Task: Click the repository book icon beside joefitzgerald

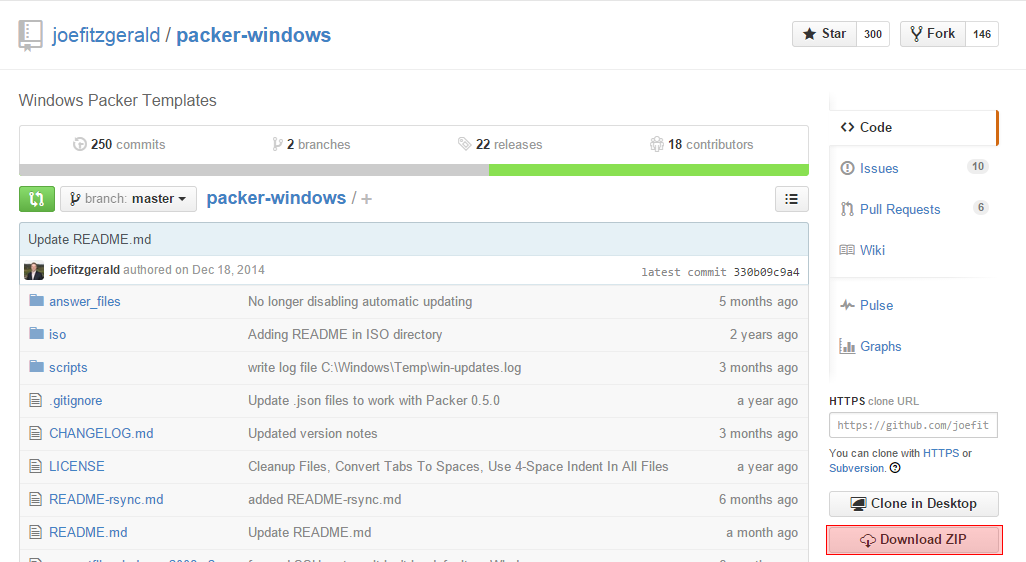Action: pyautogui.click(x=30, y=35)
